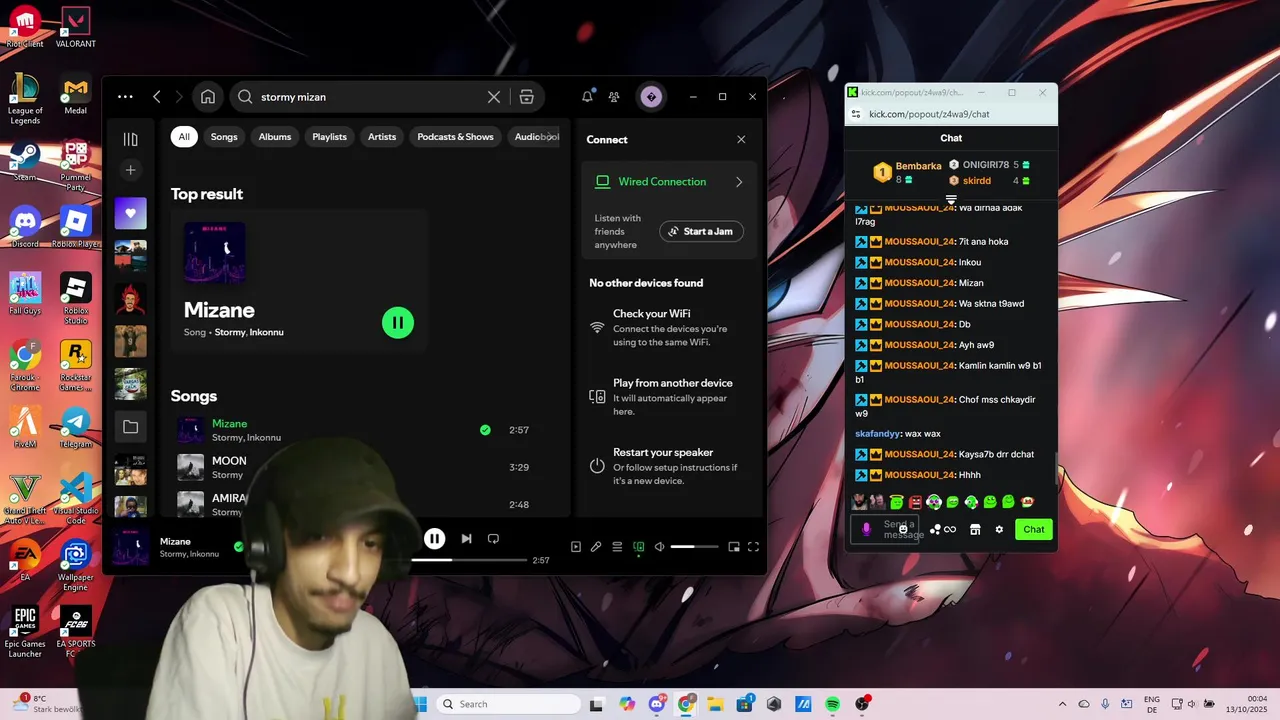
Task: Seek within the song progress bar
Action: pos(469,560)
